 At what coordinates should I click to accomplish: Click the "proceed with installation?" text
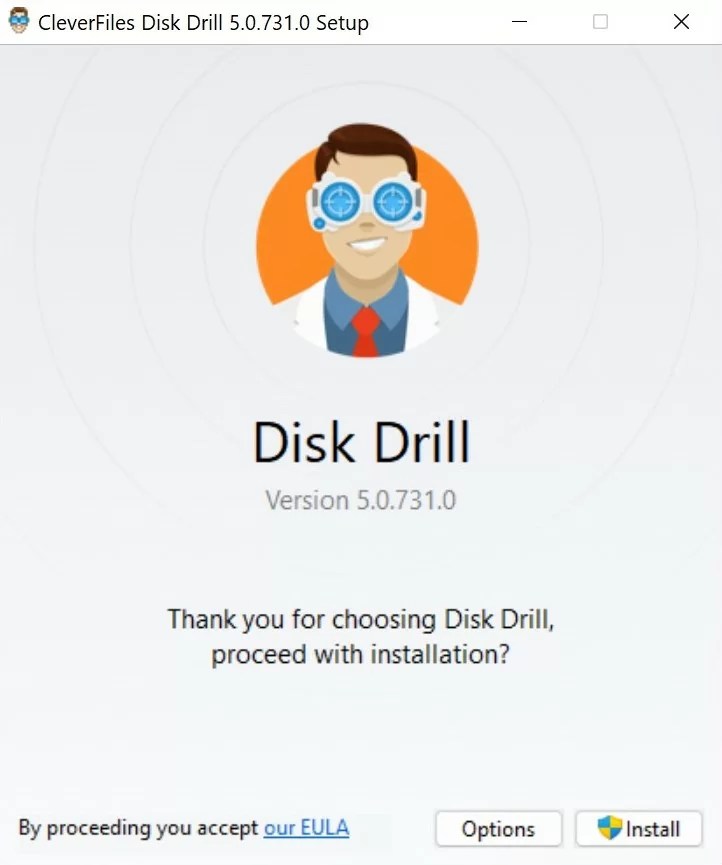361,654
